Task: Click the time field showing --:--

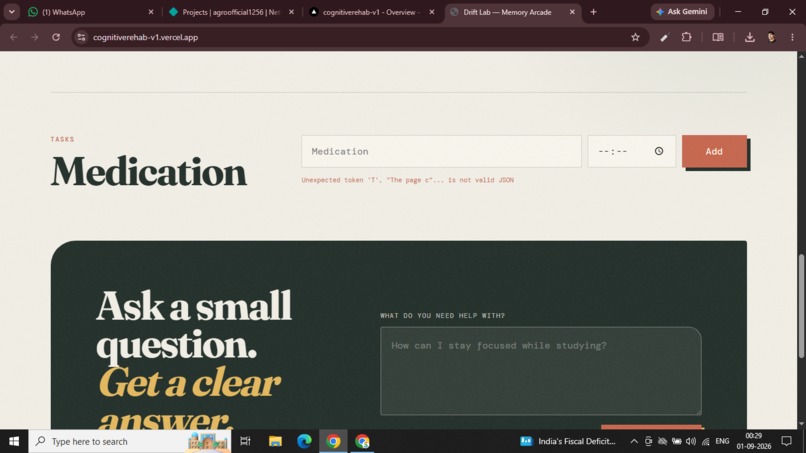Action: tap(631, 151)
